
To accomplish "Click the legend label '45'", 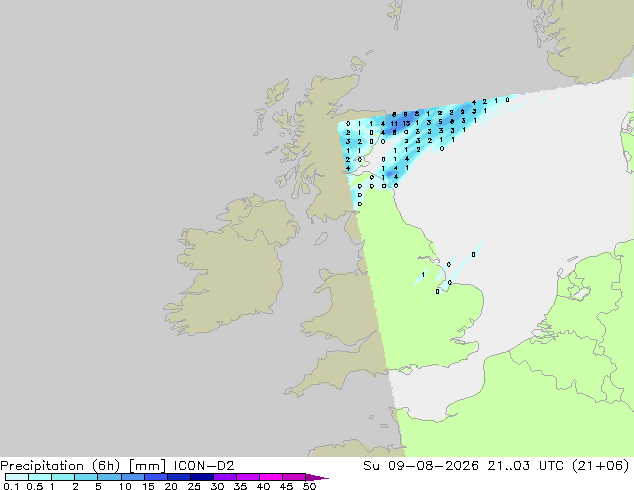I will click(x=286, y=486).
